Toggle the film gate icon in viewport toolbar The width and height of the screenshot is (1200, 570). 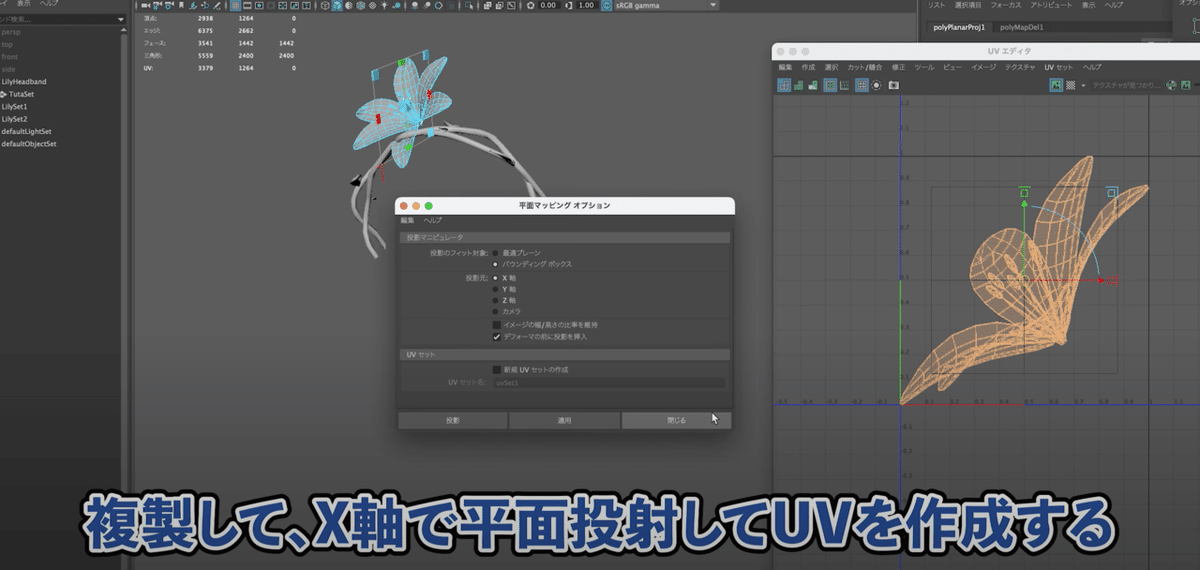247,5
